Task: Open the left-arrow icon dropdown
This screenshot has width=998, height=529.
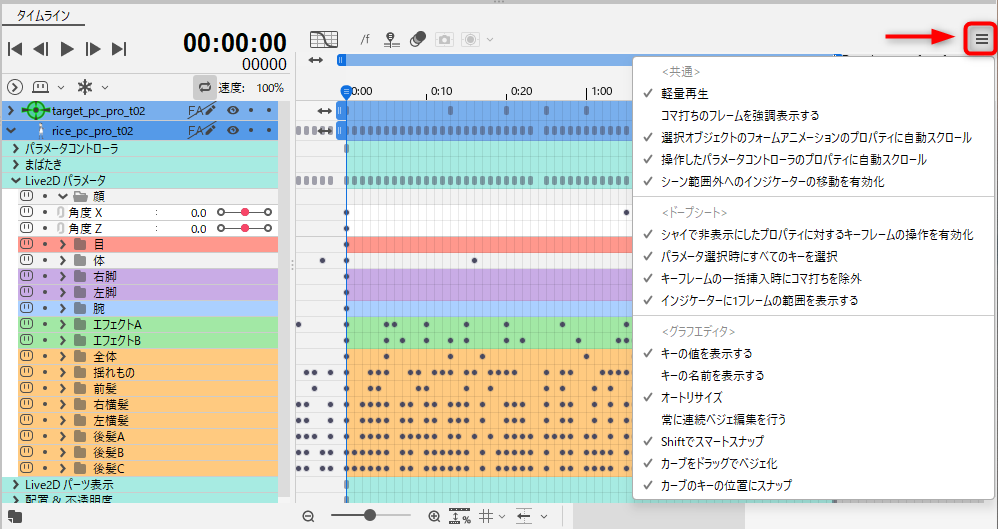Action: point(544,517)
